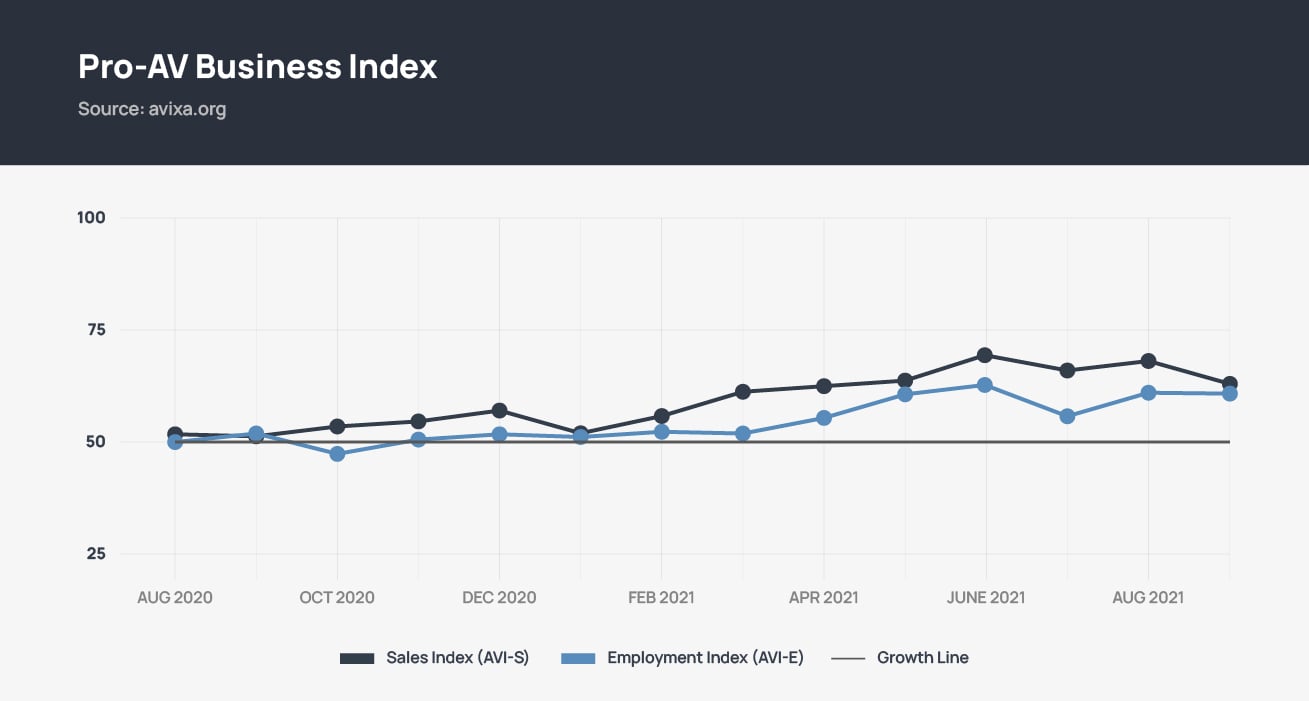Toggle the Employment Index (AVI-E) legend label
Viewport: 1309px width, 701px height.
(x=705, y=658)
